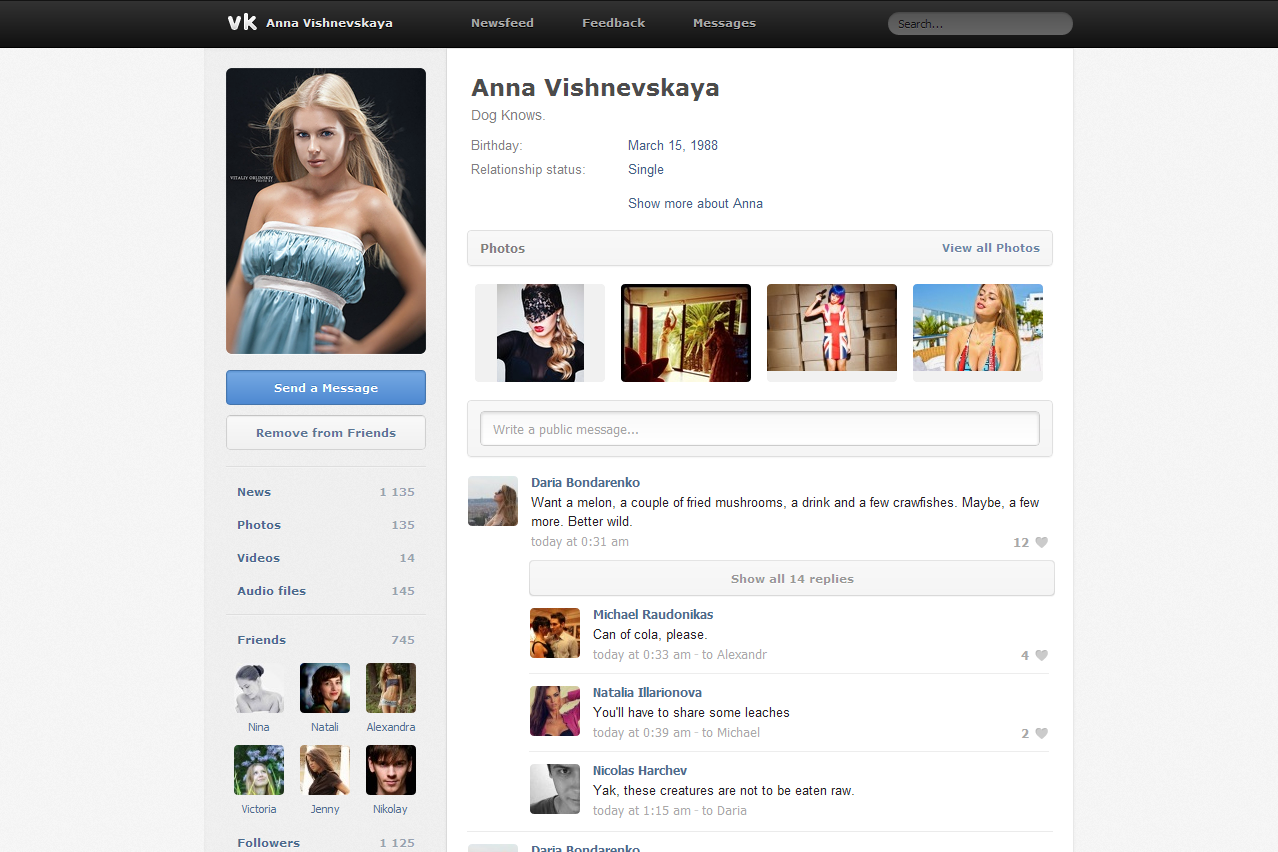Like Michael Raudonikas's reply heart icon
Screen dimensions: 1278x852
(x=1041, y=656)
